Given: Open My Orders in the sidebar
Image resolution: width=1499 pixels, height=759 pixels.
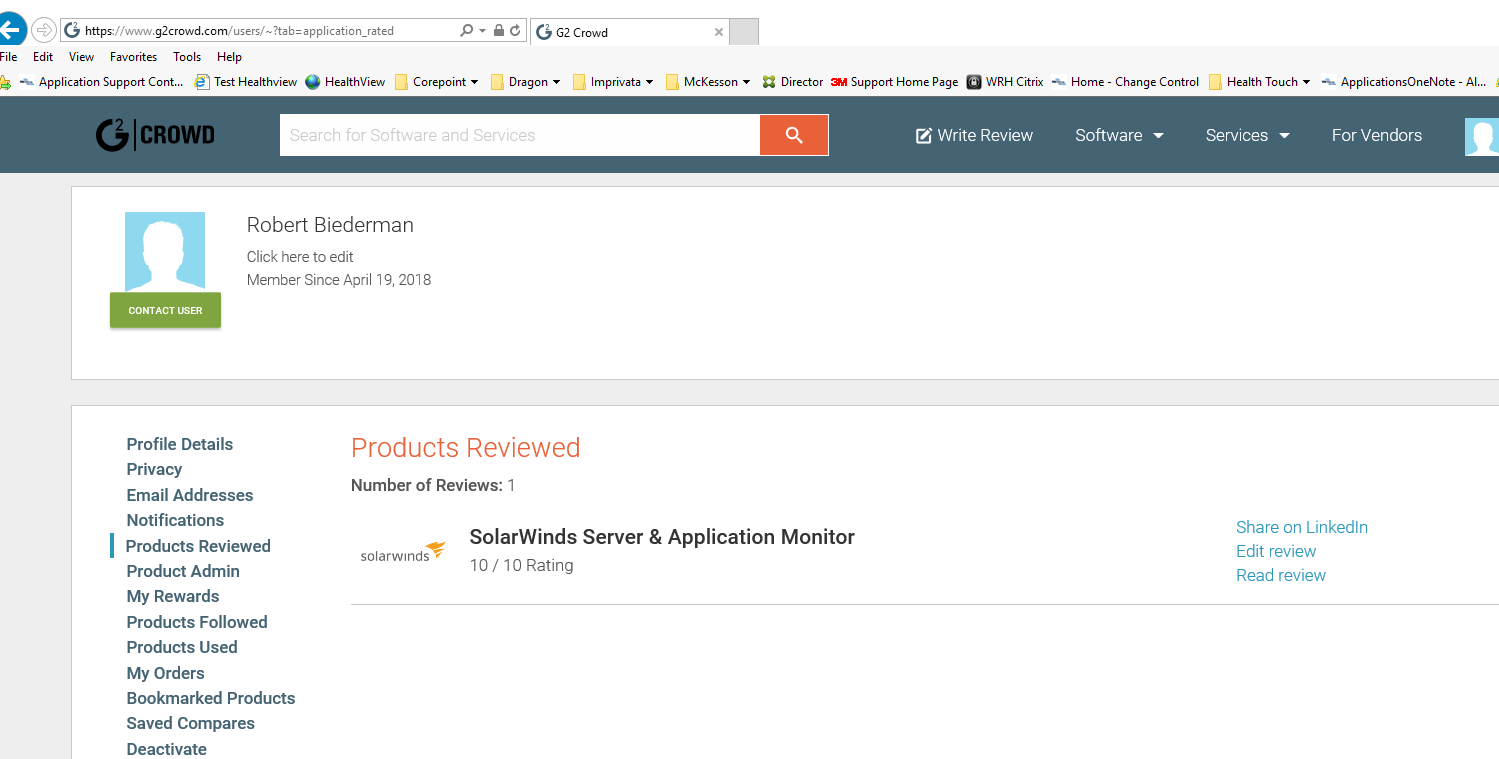Looking at the screenshot, I should pos(165,673).
